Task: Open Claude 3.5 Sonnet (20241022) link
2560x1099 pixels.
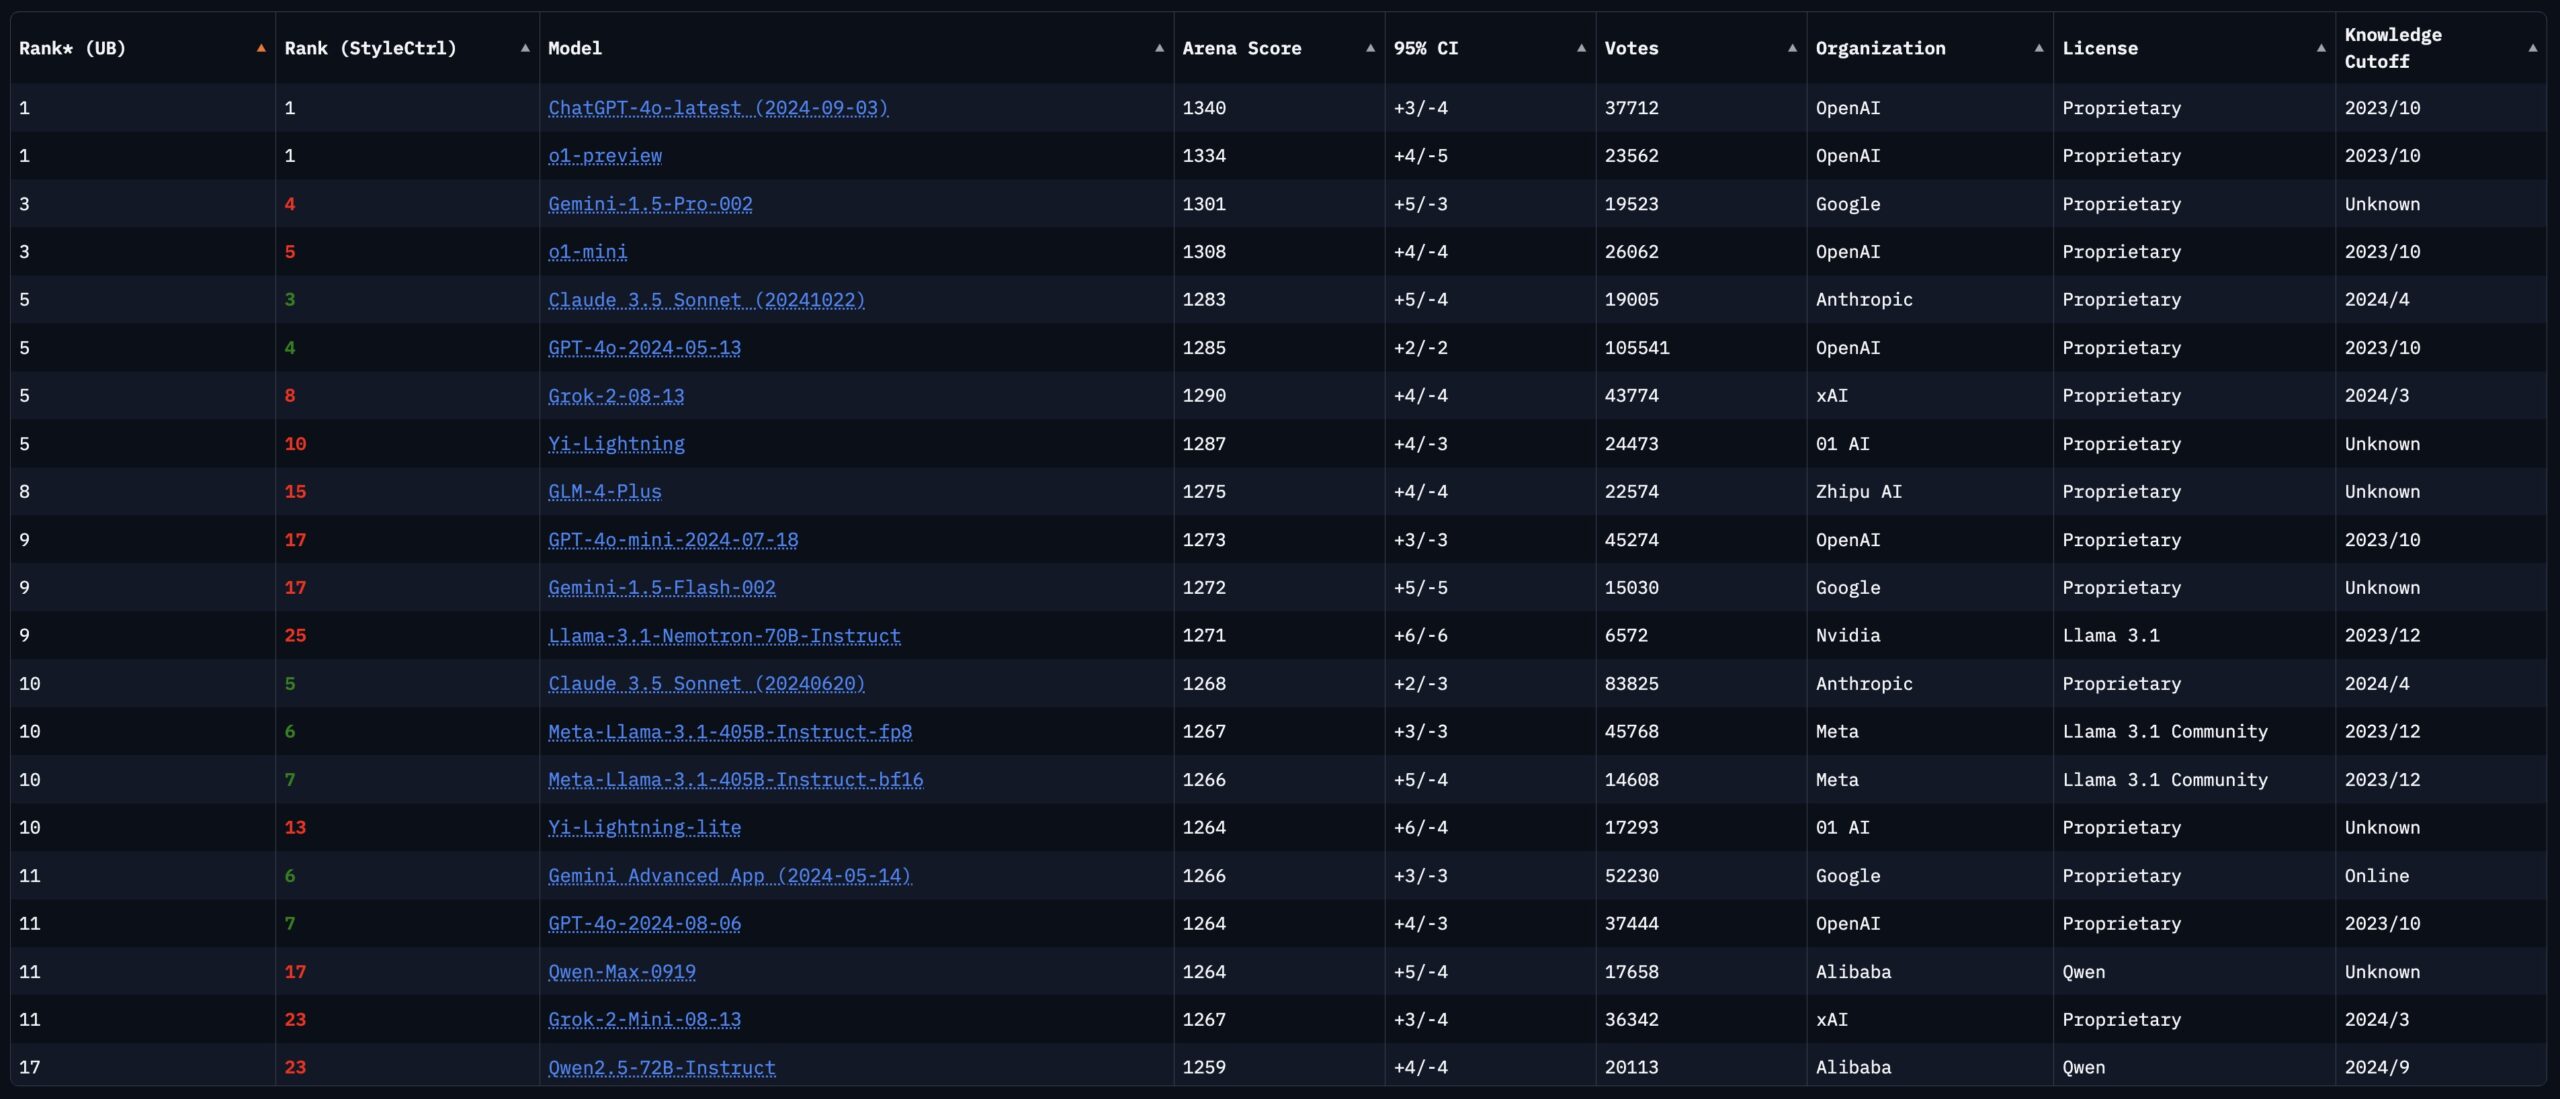Action: click(x=706, y=300)
